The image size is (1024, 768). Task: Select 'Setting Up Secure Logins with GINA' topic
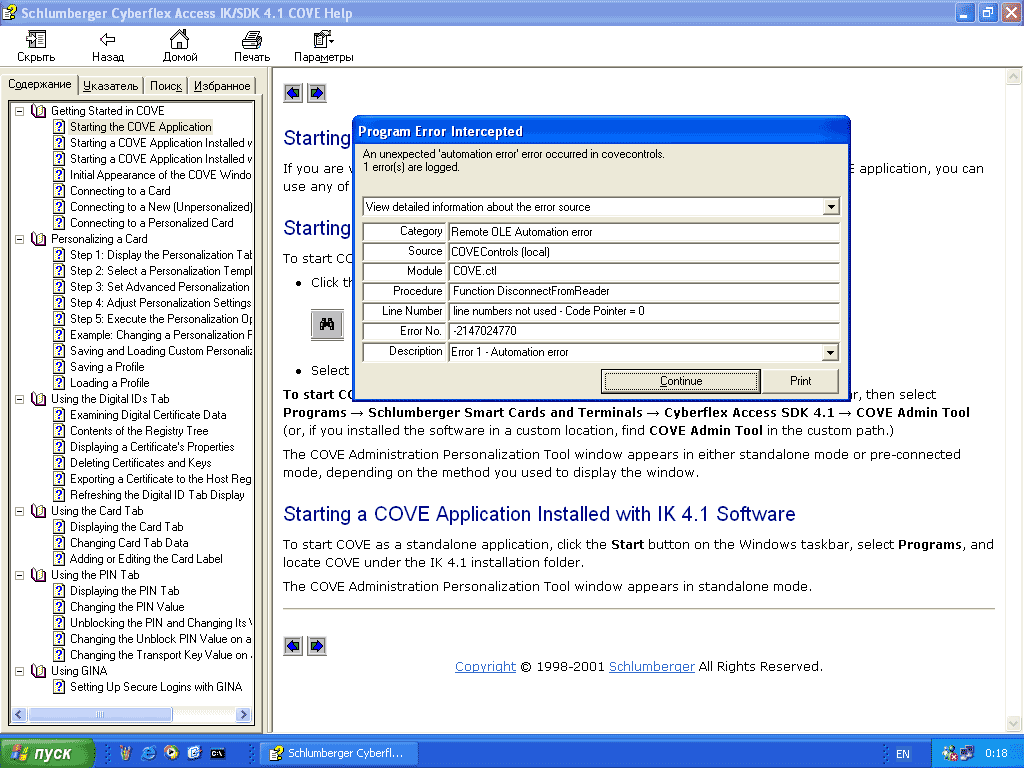tap(156, 687)
